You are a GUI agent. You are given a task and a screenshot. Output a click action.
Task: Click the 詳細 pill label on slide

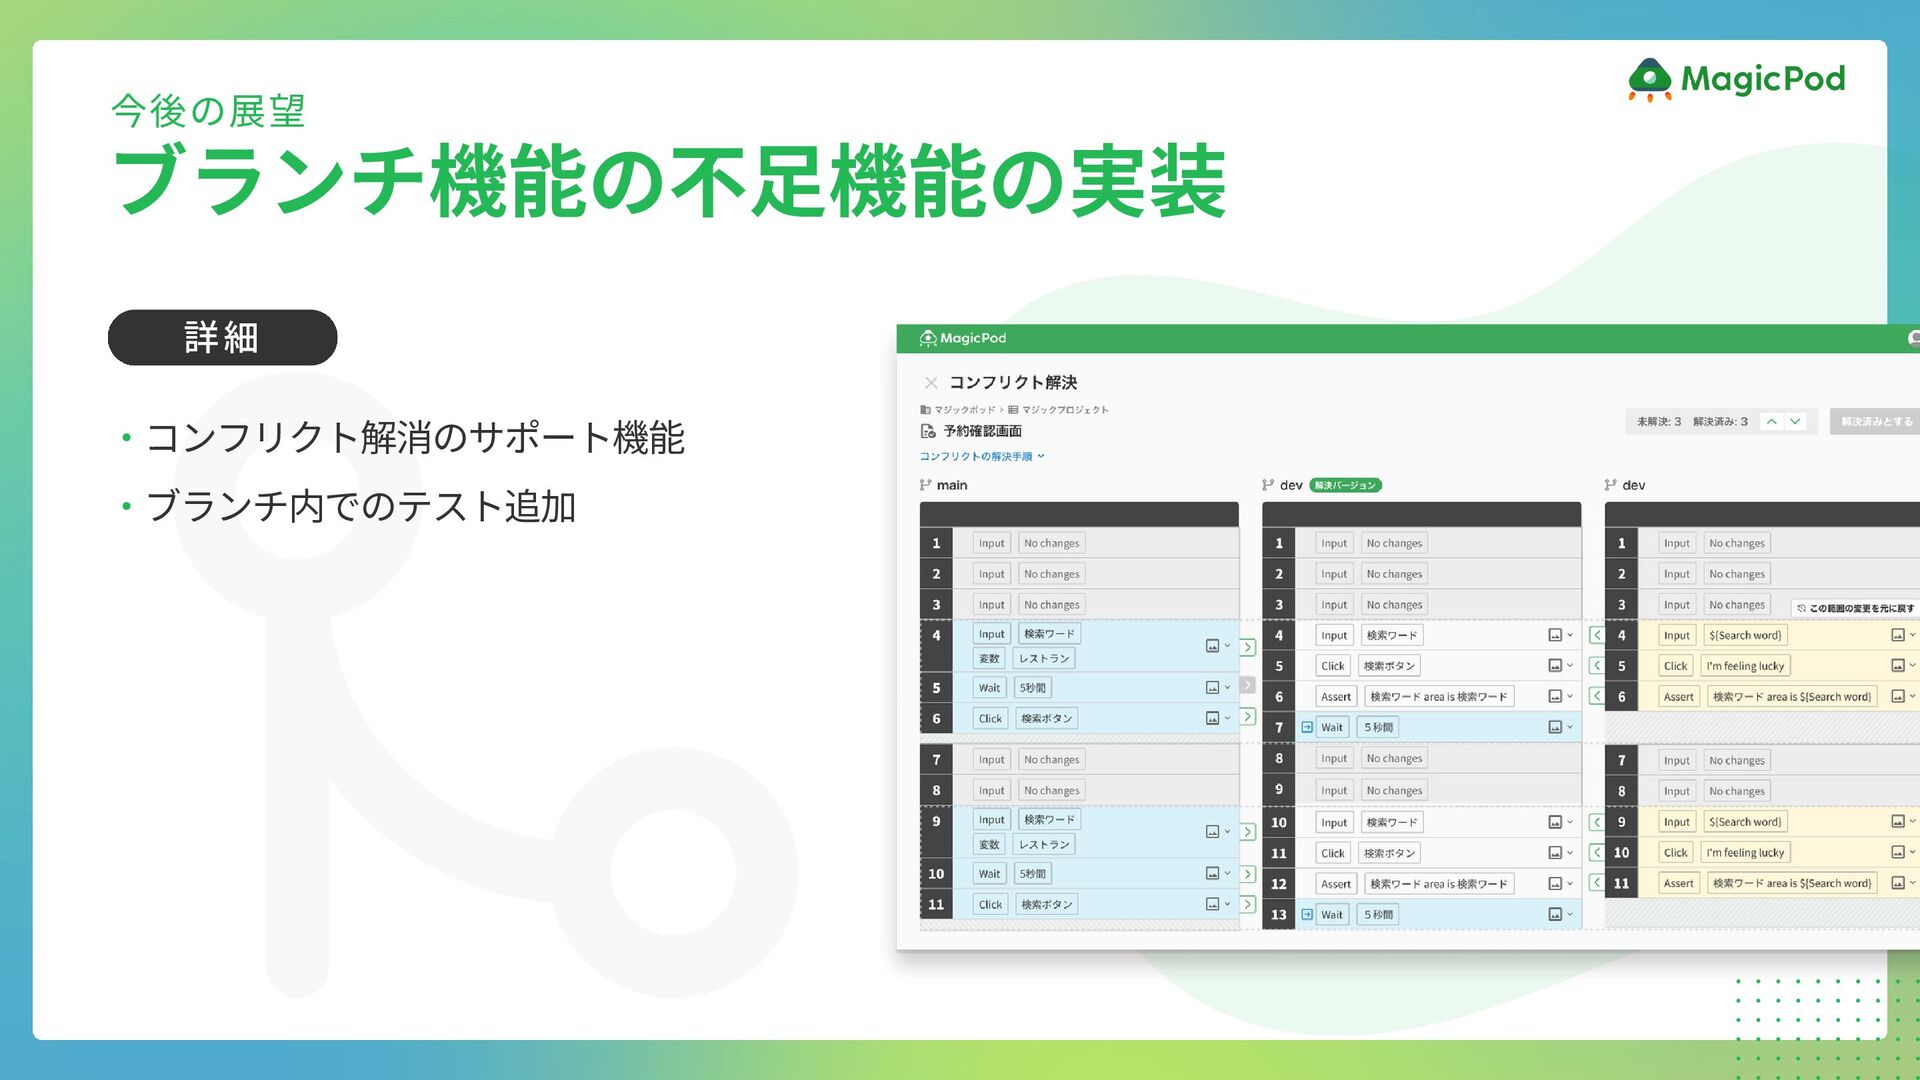[x=222, y=337]
